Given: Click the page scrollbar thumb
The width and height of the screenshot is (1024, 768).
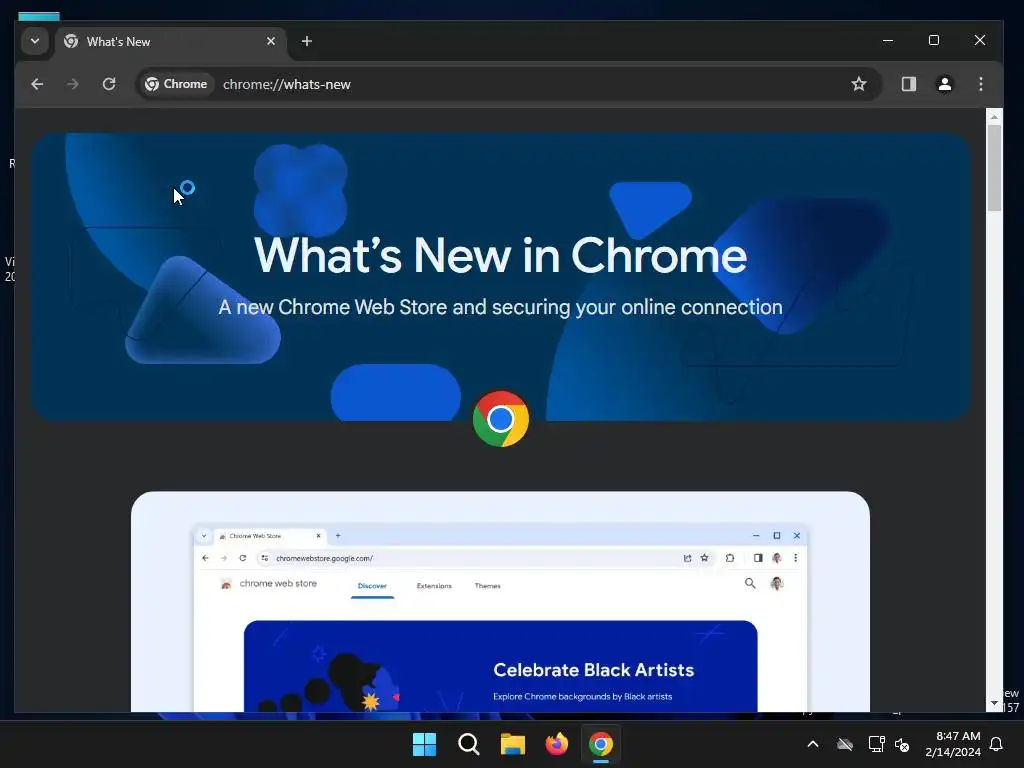Looking at the screenshot, I should tap(994, 168).
